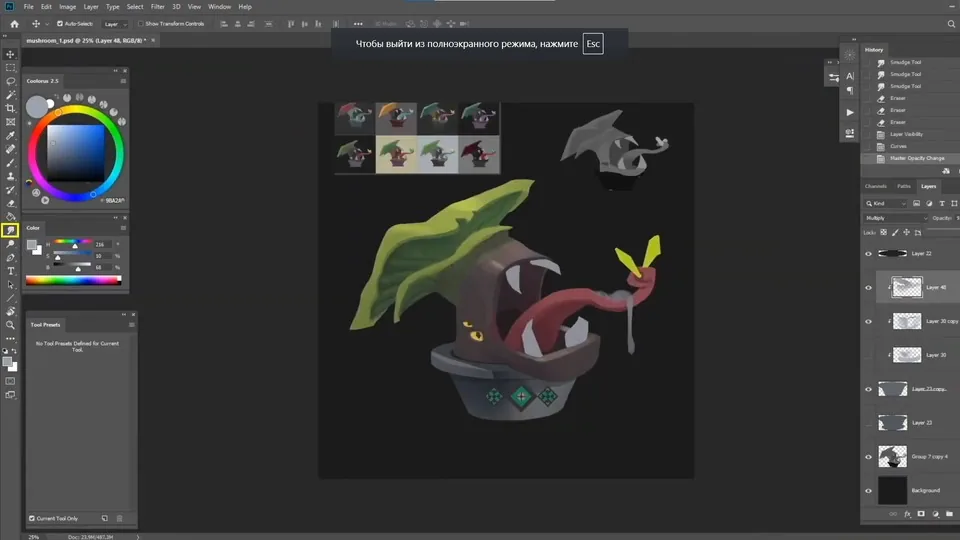
Task: Select the Move tool in the toolbar
Action: [x=10, y=54]
